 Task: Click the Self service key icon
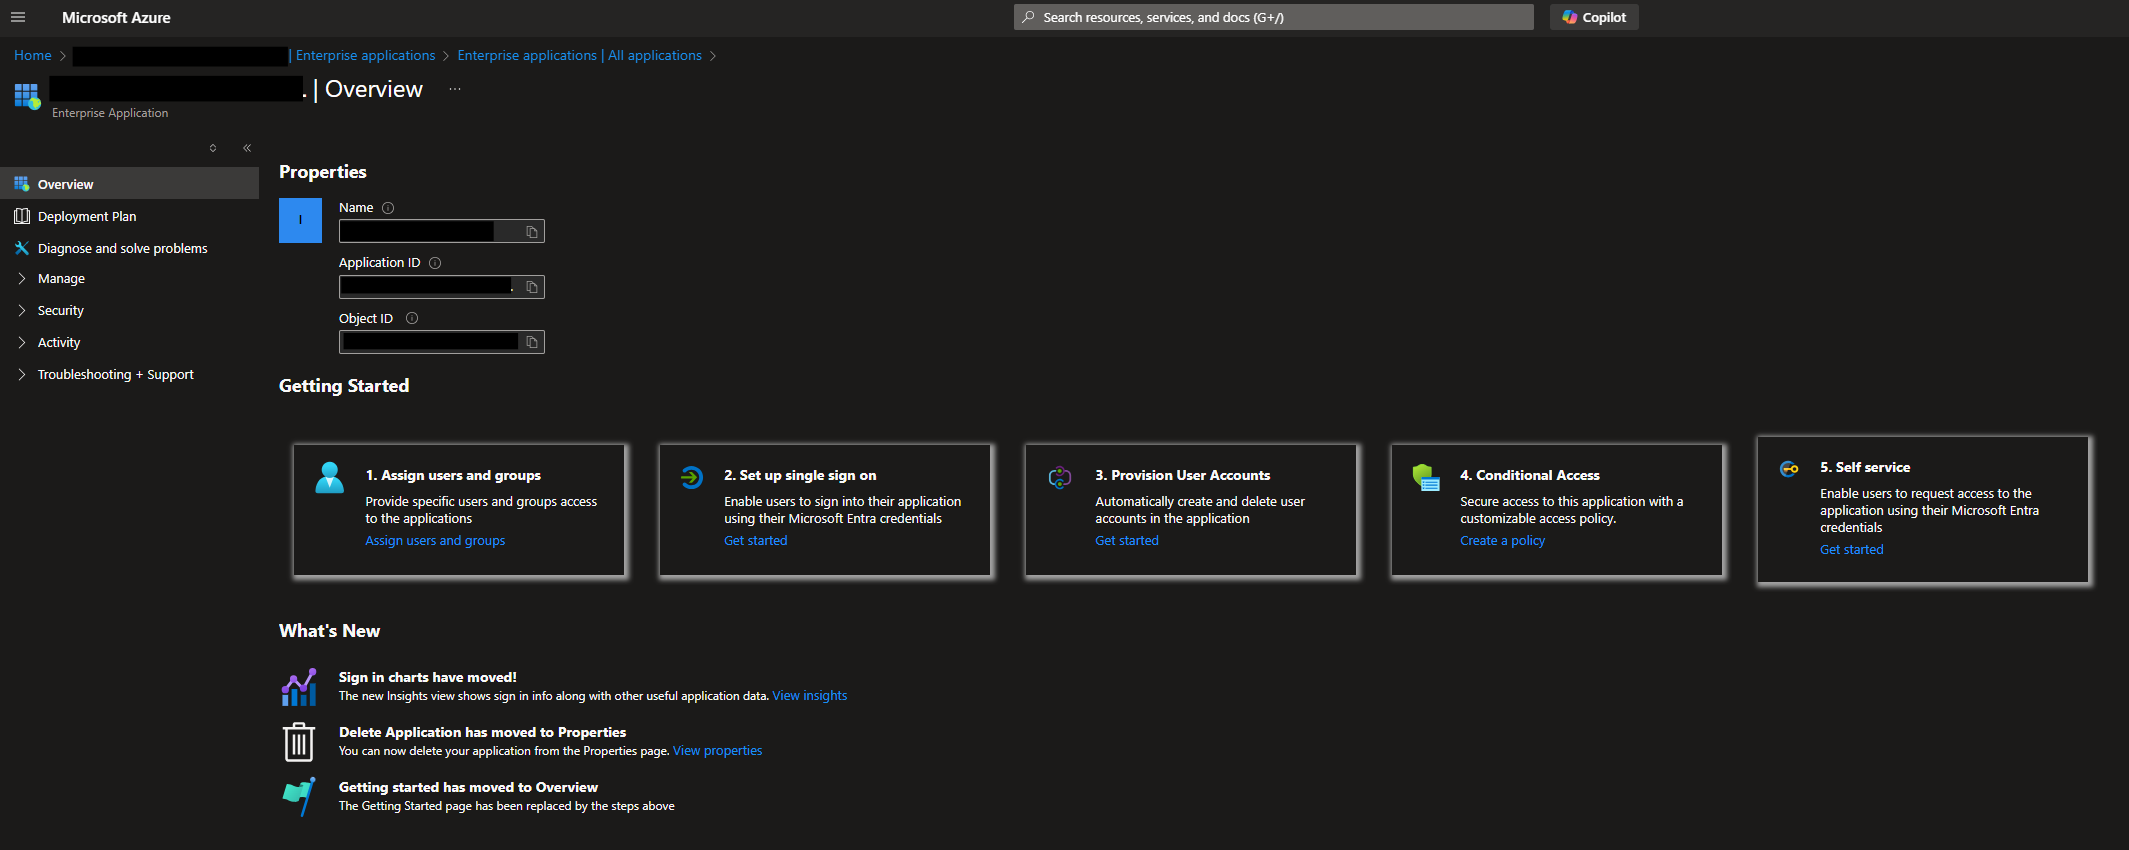coord(1789,469)
